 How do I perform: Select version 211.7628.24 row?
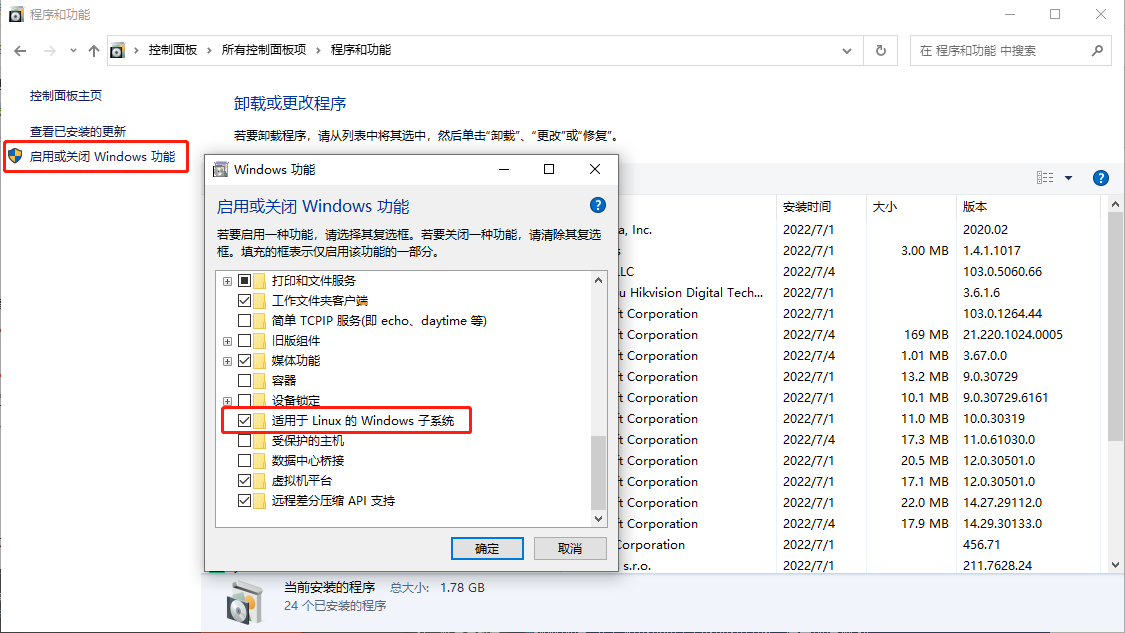click(x=997, y=566)
